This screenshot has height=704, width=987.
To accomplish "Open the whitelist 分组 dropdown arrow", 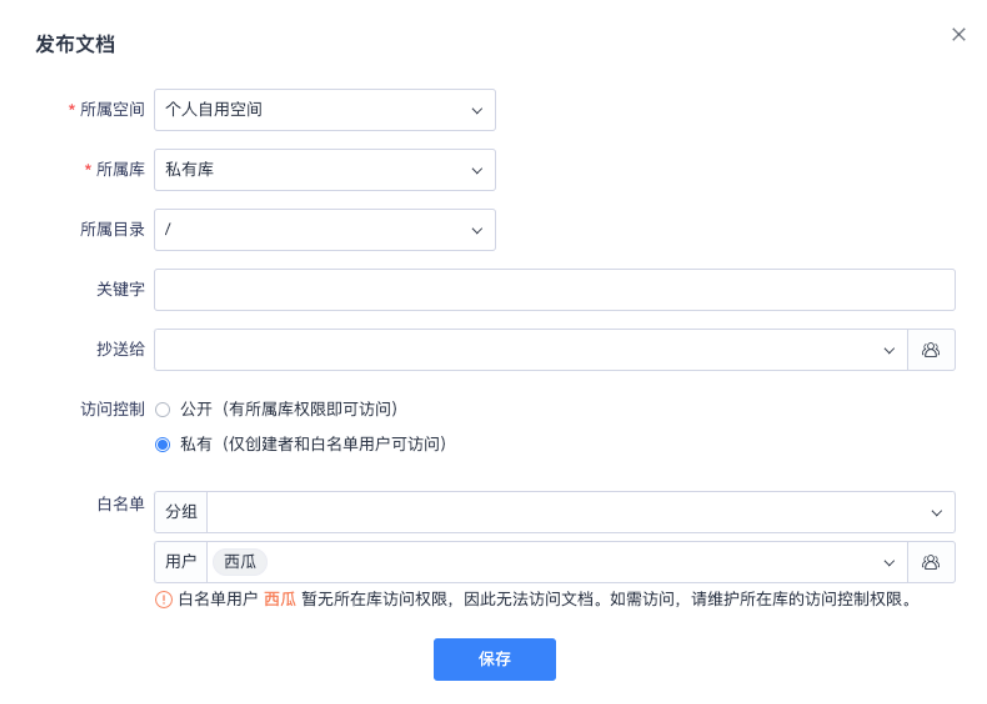I will [937, 513].
